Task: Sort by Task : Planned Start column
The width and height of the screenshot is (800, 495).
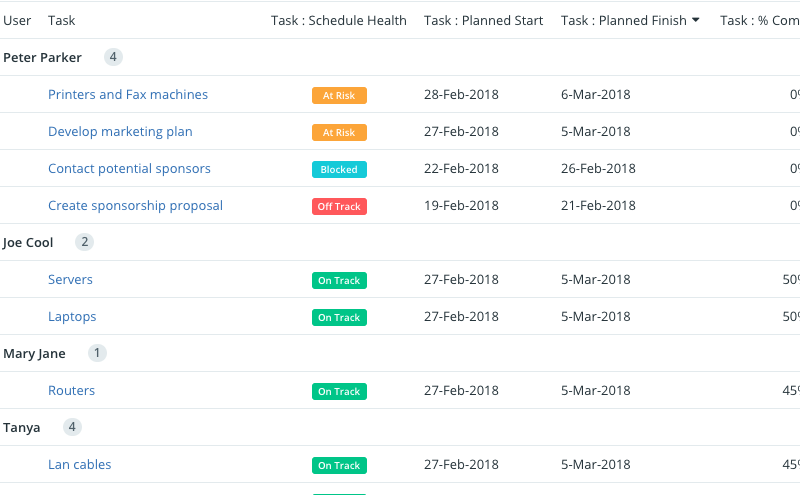Action: point(483,20)
